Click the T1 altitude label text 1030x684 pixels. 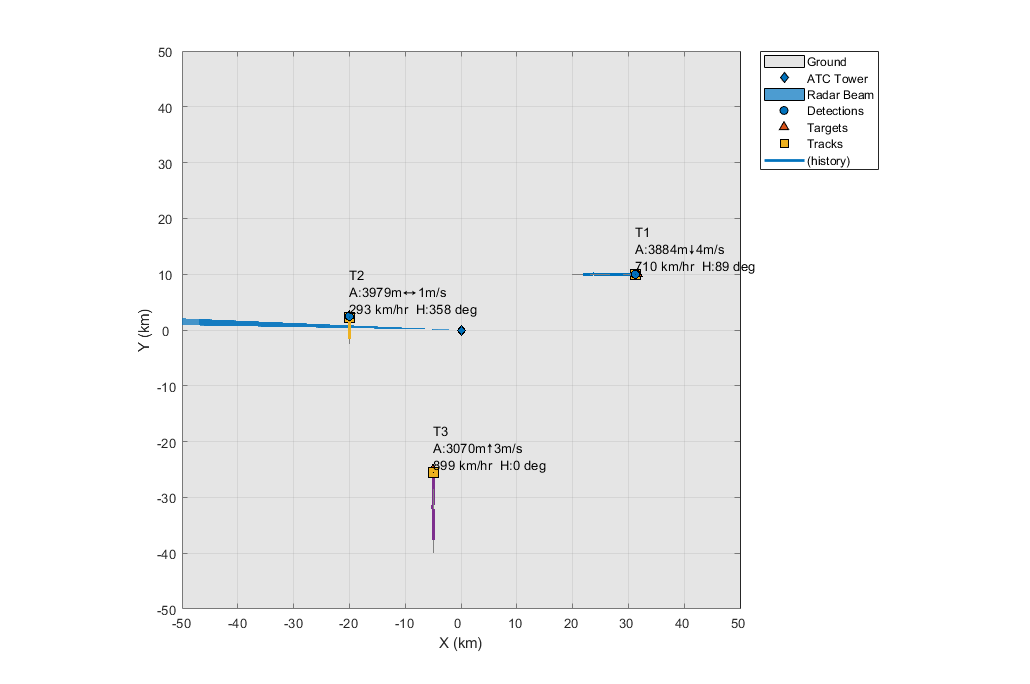click(679, 250)
